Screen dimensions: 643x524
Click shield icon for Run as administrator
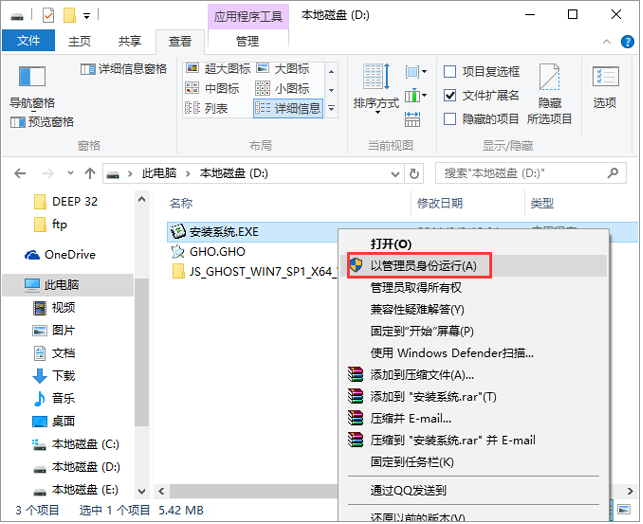(356, 265)
